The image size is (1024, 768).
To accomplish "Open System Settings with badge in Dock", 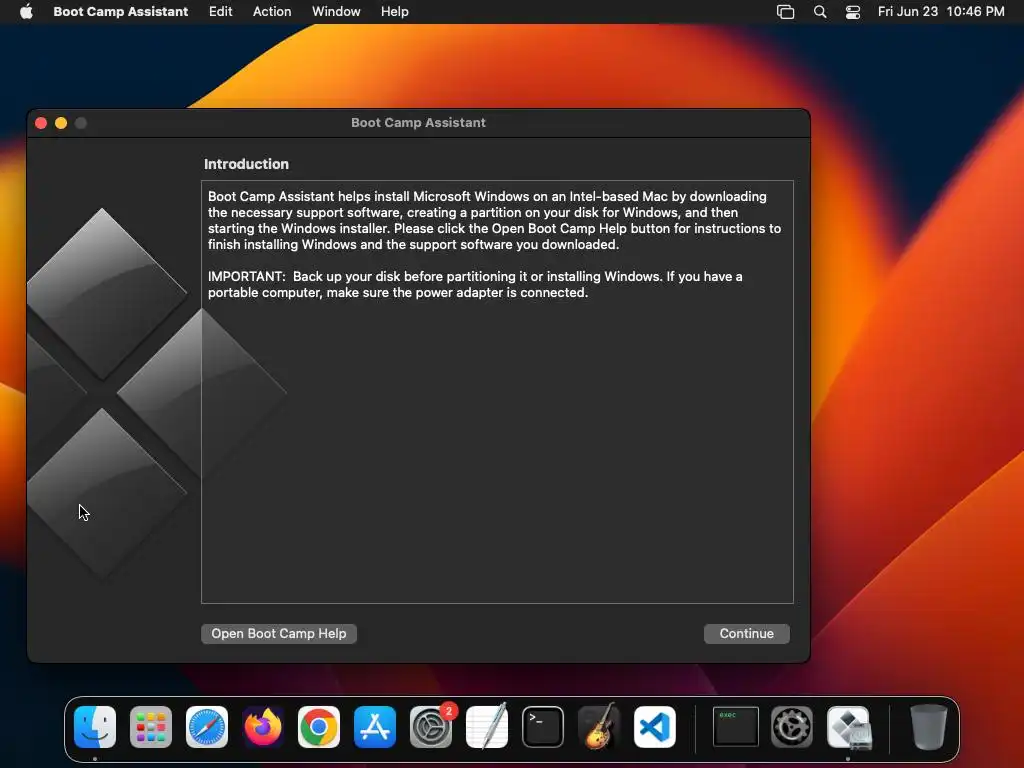I will click(431, 727).
